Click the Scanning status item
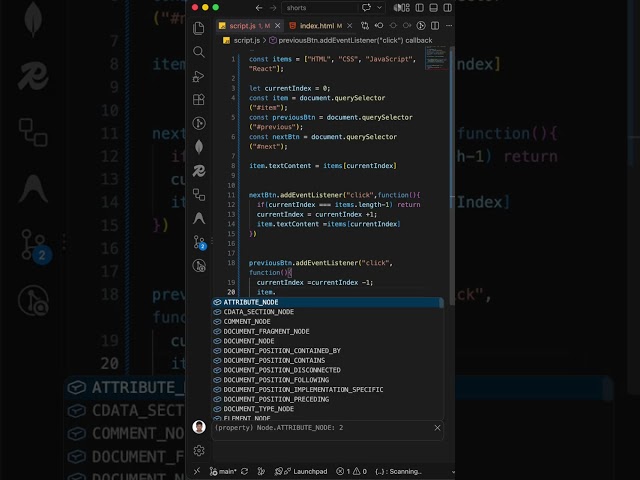640x480 pixels. [398, 471]
